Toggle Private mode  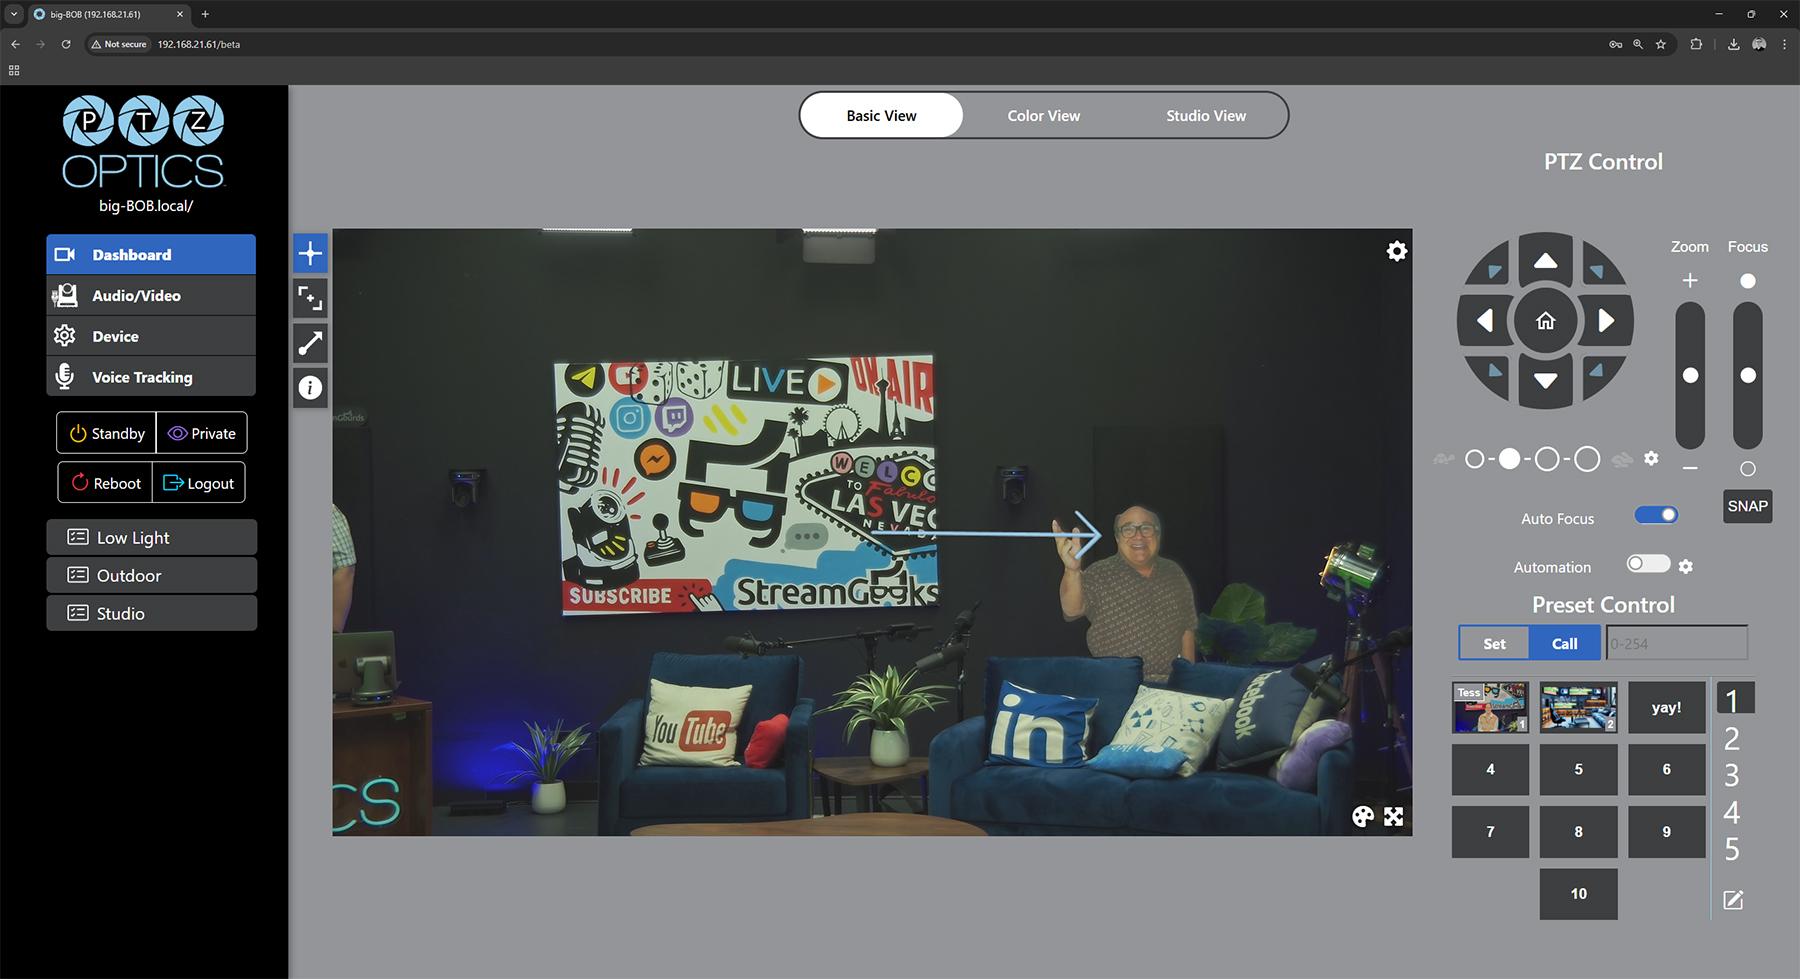pyautogui.click(x=202, y=433)
